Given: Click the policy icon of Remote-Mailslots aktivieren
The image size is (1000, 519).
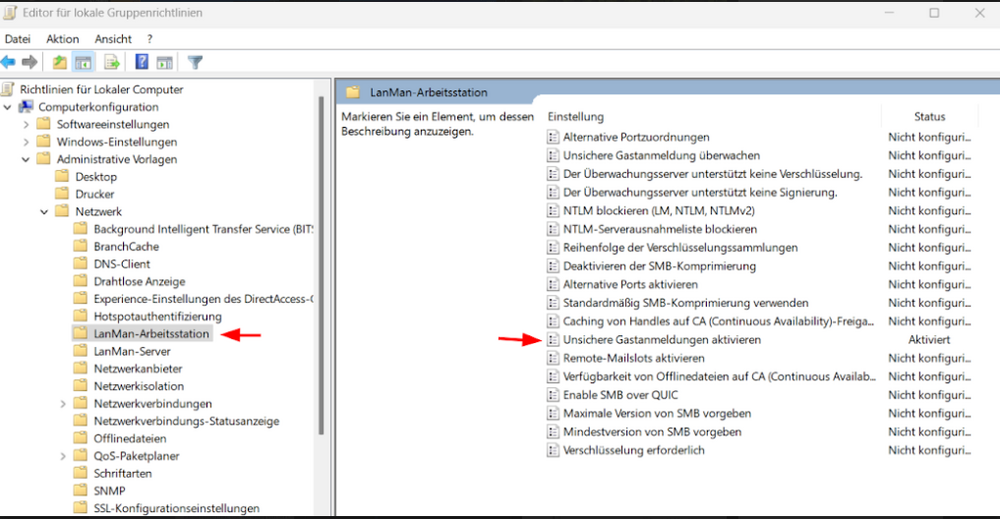Looking at the screenshot, I should pos(552,358).
